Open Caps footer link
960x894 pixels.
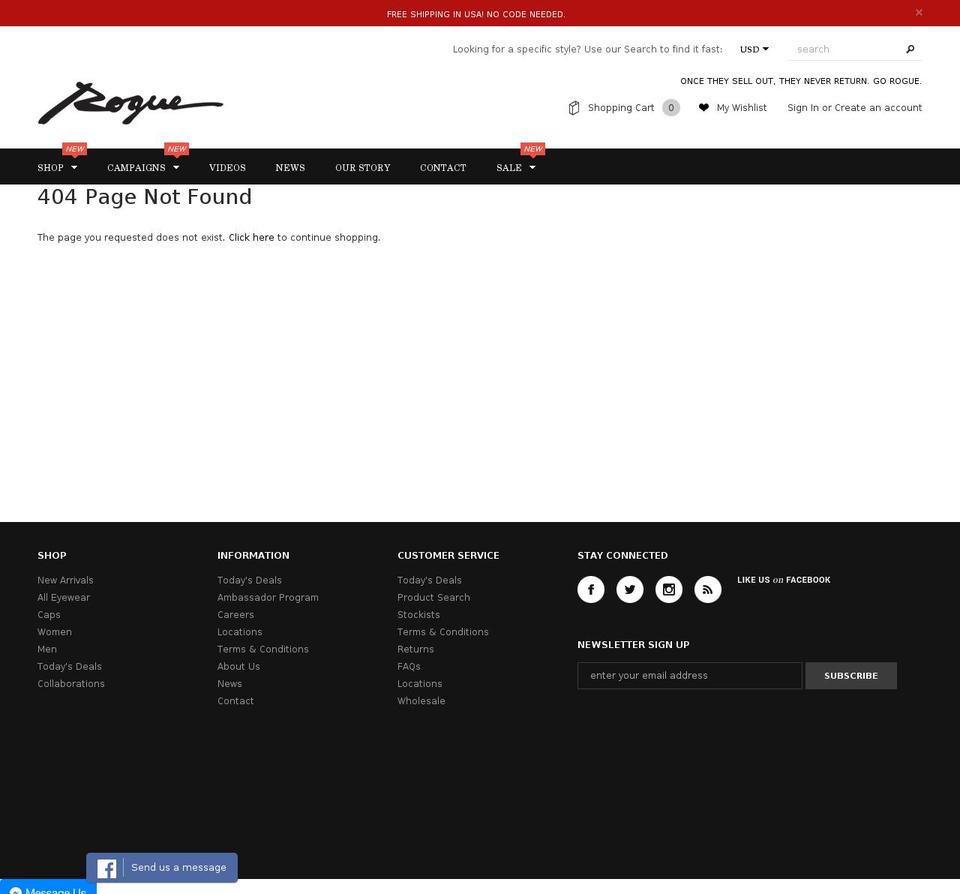pyautogui.click(x=49, y=614)
